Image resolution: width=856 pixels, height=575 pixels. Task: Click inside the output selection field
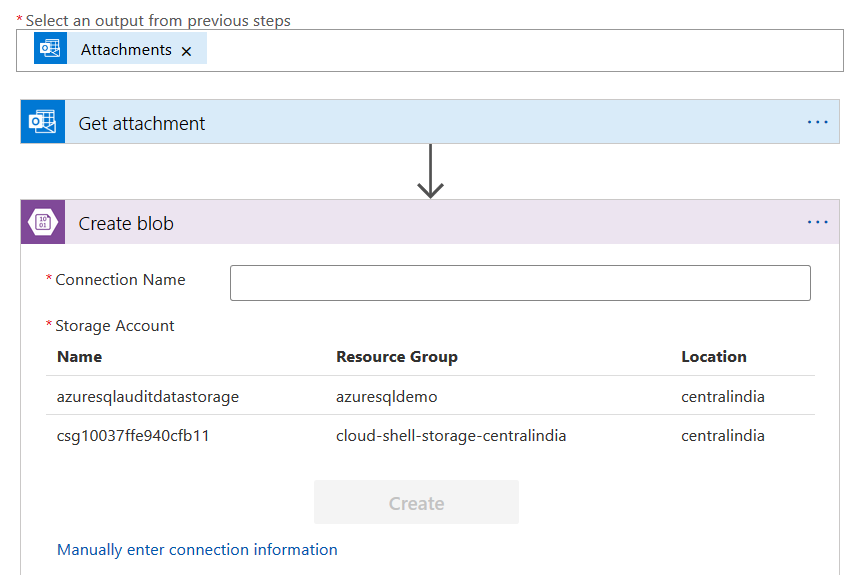point(520,50)
